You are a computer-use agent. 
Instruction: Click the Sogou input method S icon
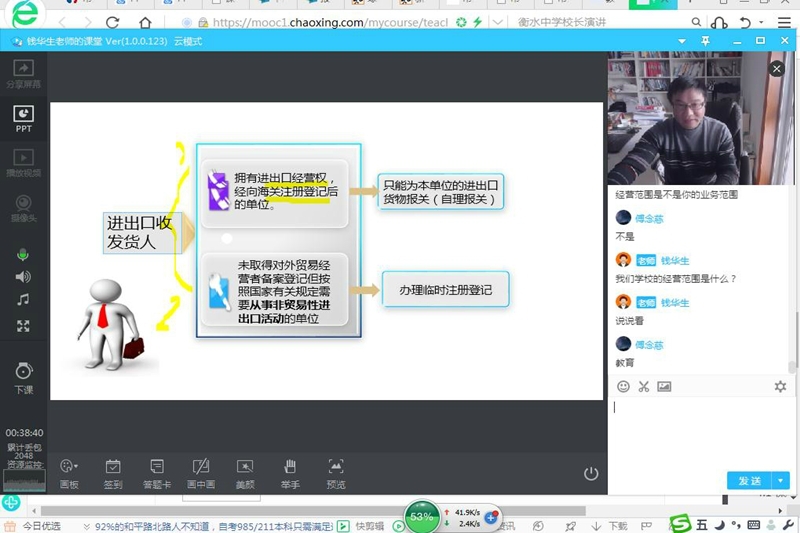pyautogui.click(x=680, y=524)
